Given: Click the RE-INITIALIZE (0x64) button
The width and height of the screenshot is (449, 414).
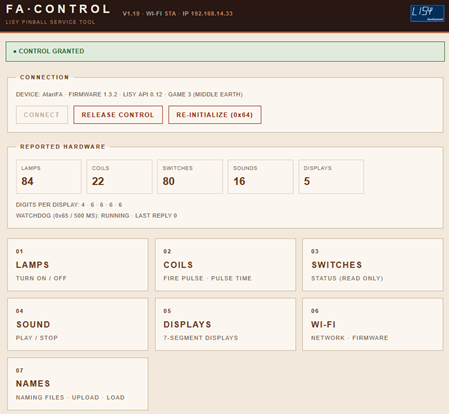Looking at the screenshot, I should pyautogui.click(x=215, y=115).
